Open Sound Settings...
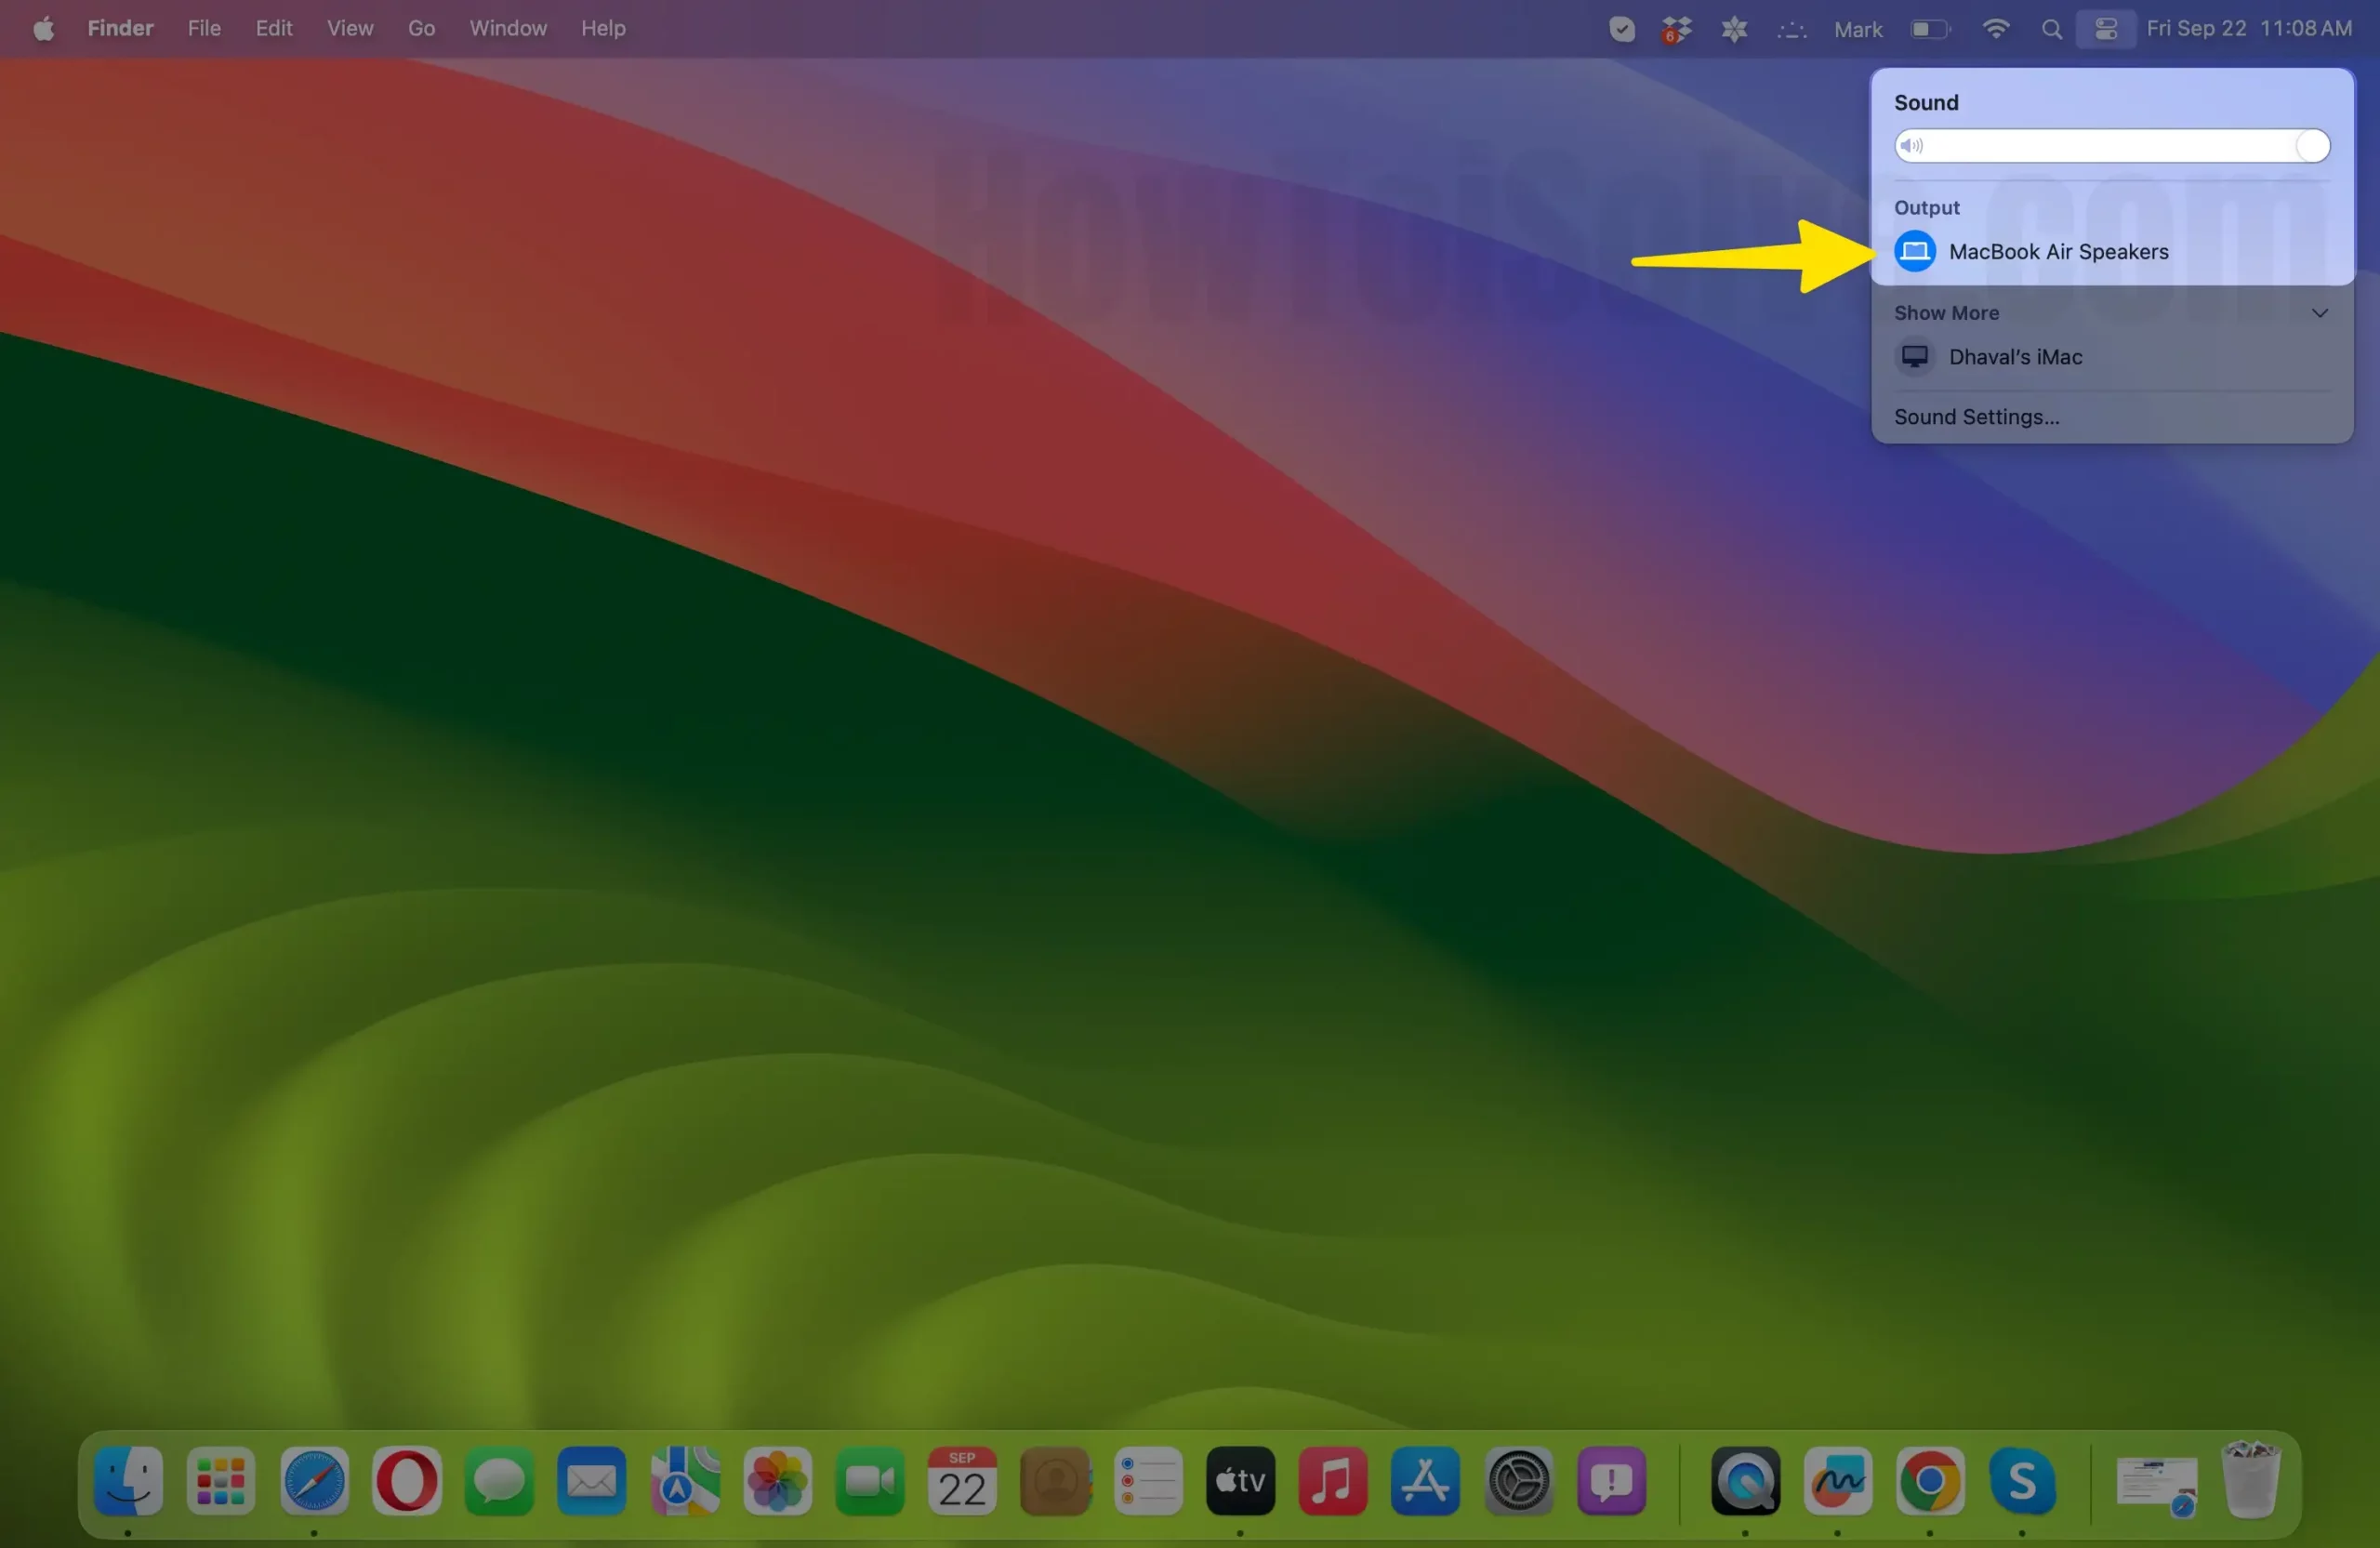The image size is (2380, 1548). [1976, 417]
